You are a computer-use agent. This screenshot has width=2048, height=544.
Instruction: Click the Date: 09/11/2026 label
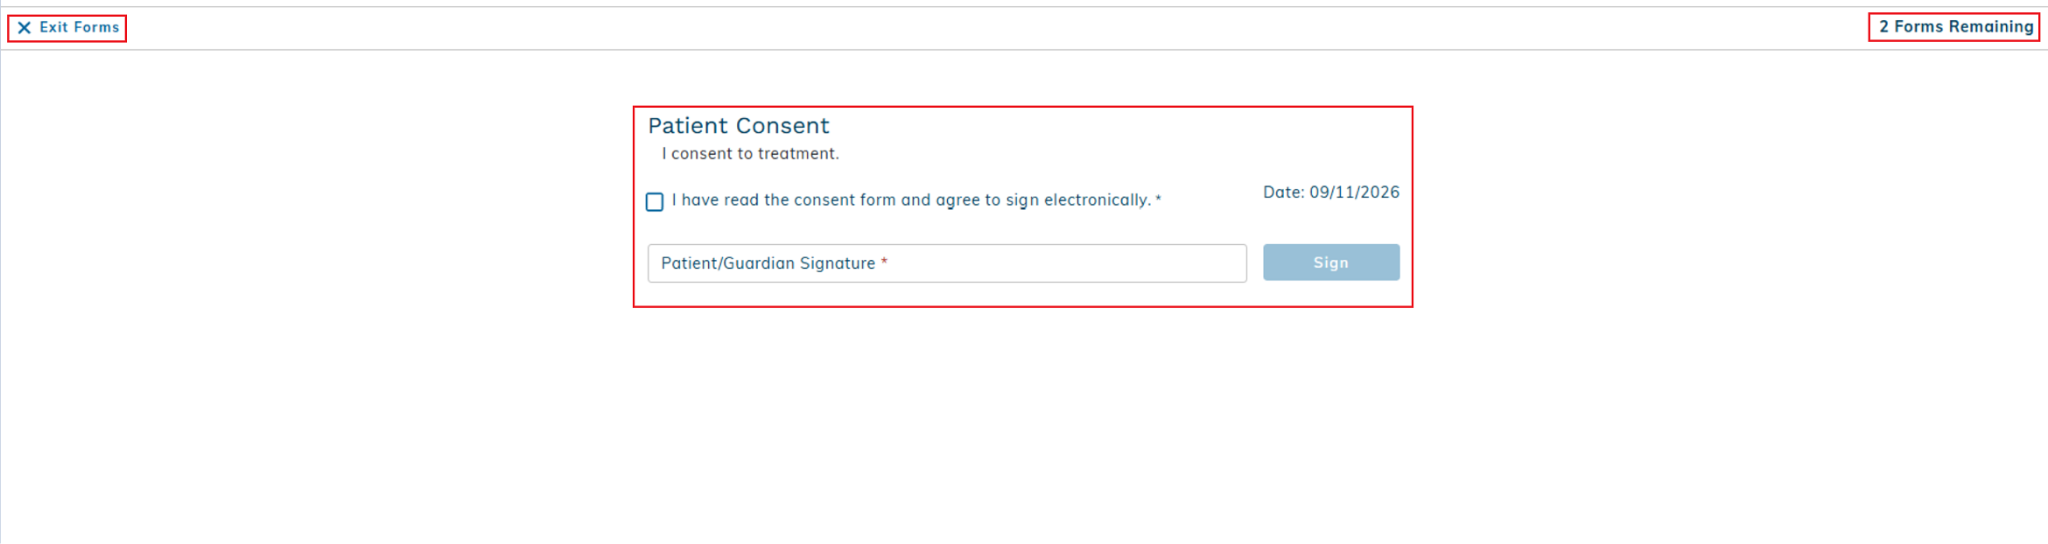[x=1331, y=192]
